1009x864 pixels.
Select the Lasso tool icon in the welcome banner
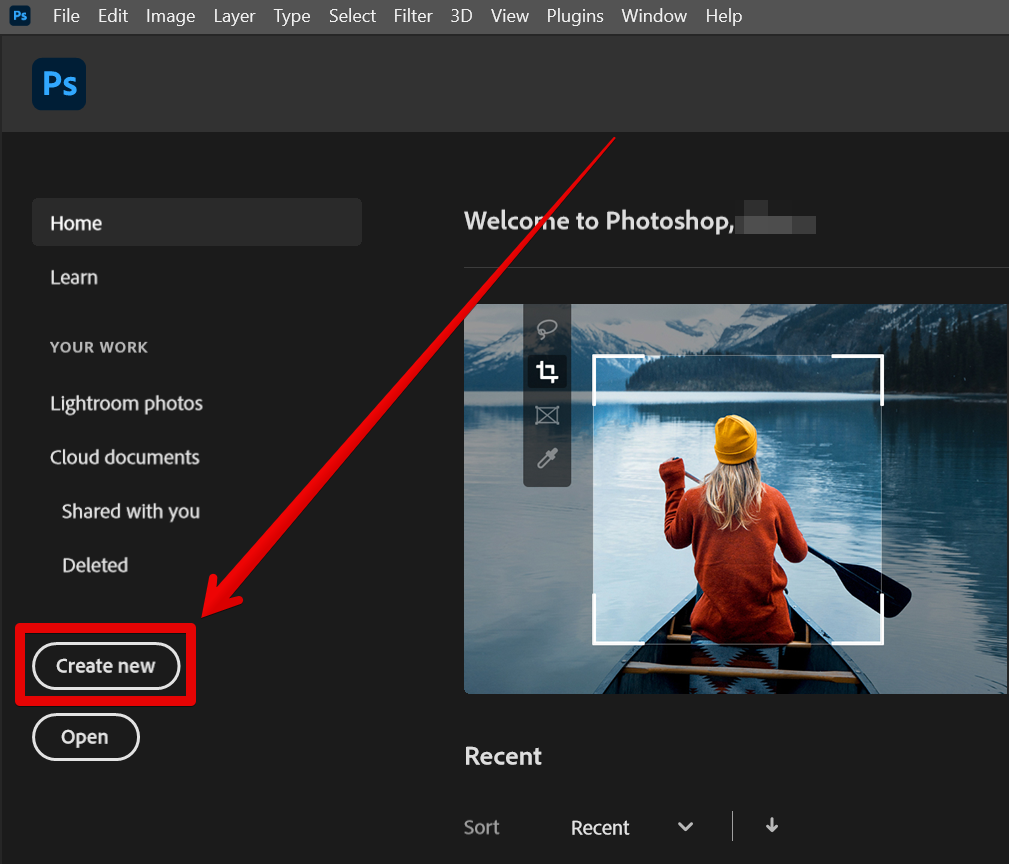pyautogui.click(x=547, y=329)
